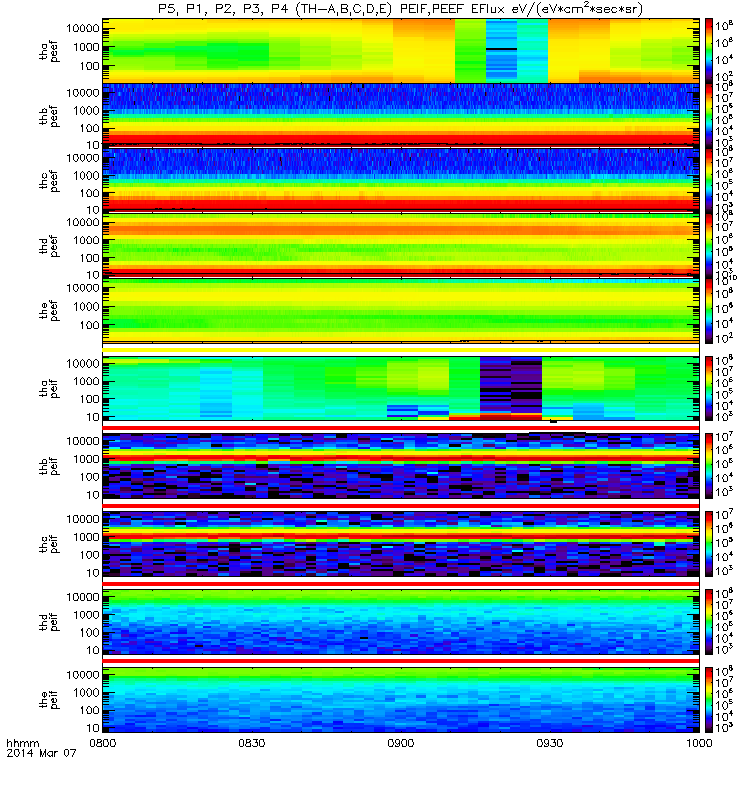Click the 0800 time axis label

click(x=103, y=743)
